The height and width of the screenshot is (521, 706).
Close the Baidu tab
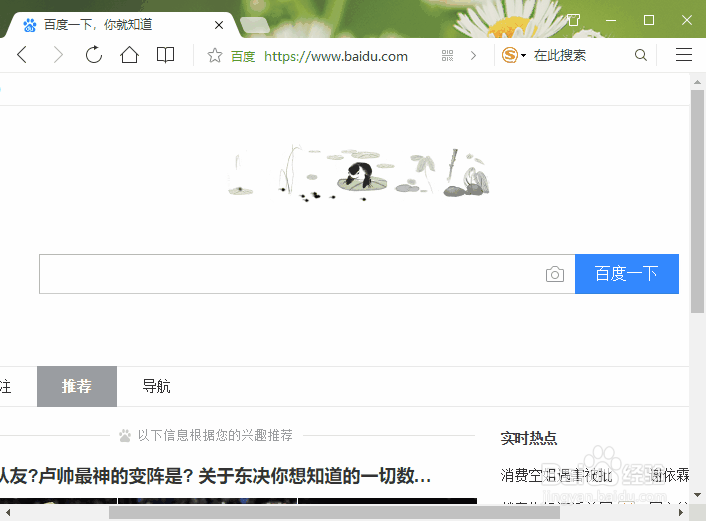pos(219,25)
